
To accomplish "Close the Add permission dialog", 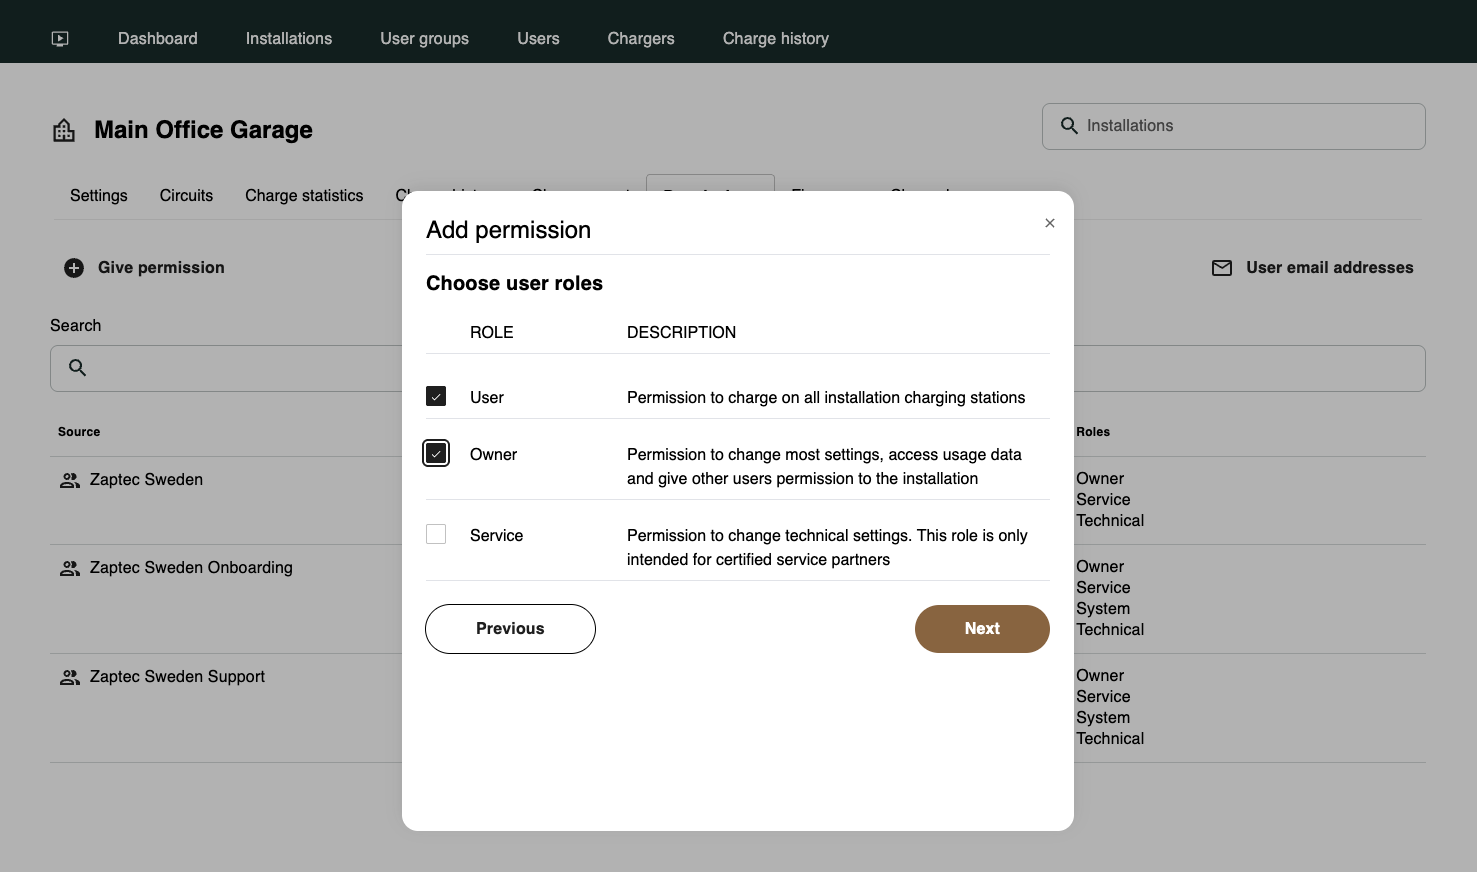I will point(1050,223).
